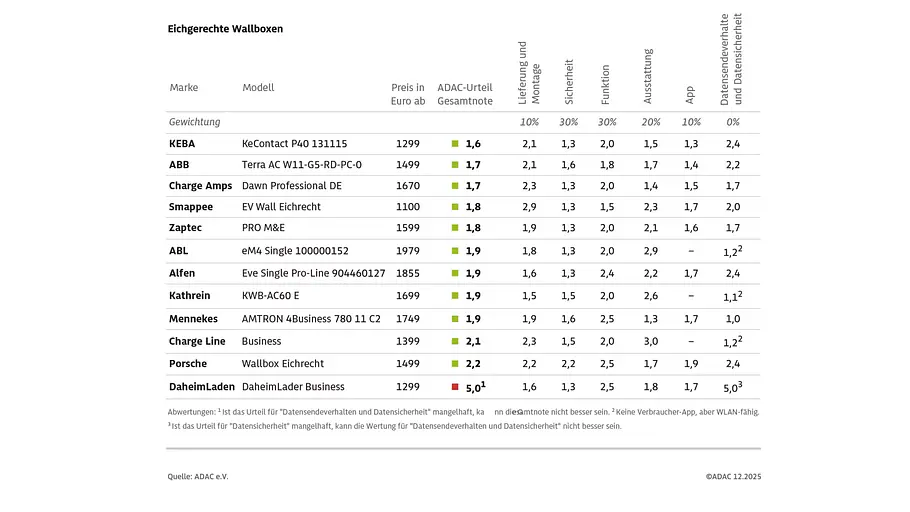Select the brand name 'ABL'
Viewport: 910px width, 512px height.
tap(178, 251)
